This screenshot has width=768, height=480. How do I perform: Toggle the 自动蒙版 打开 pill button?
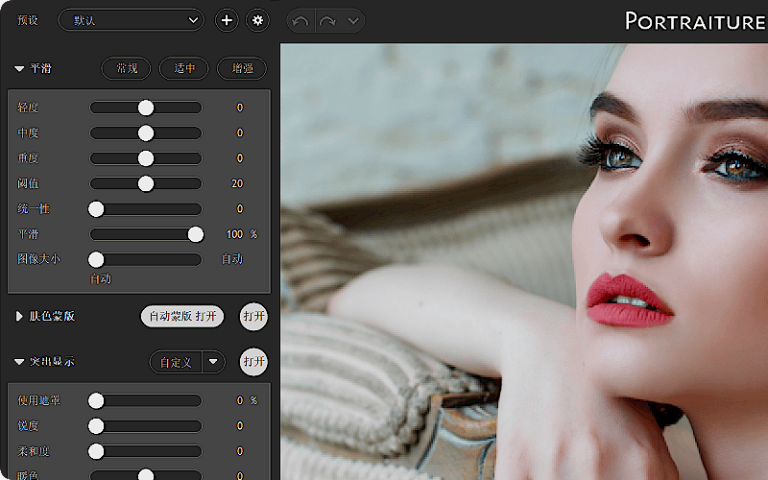[x=182, y=316]
